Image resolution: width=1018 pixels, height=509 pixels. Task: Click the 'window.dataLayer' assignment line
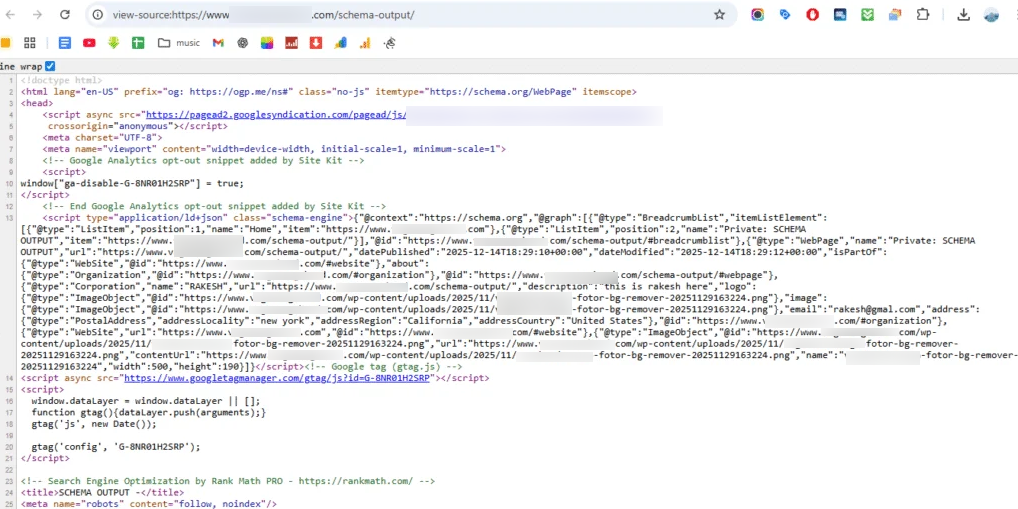[145, 401]
